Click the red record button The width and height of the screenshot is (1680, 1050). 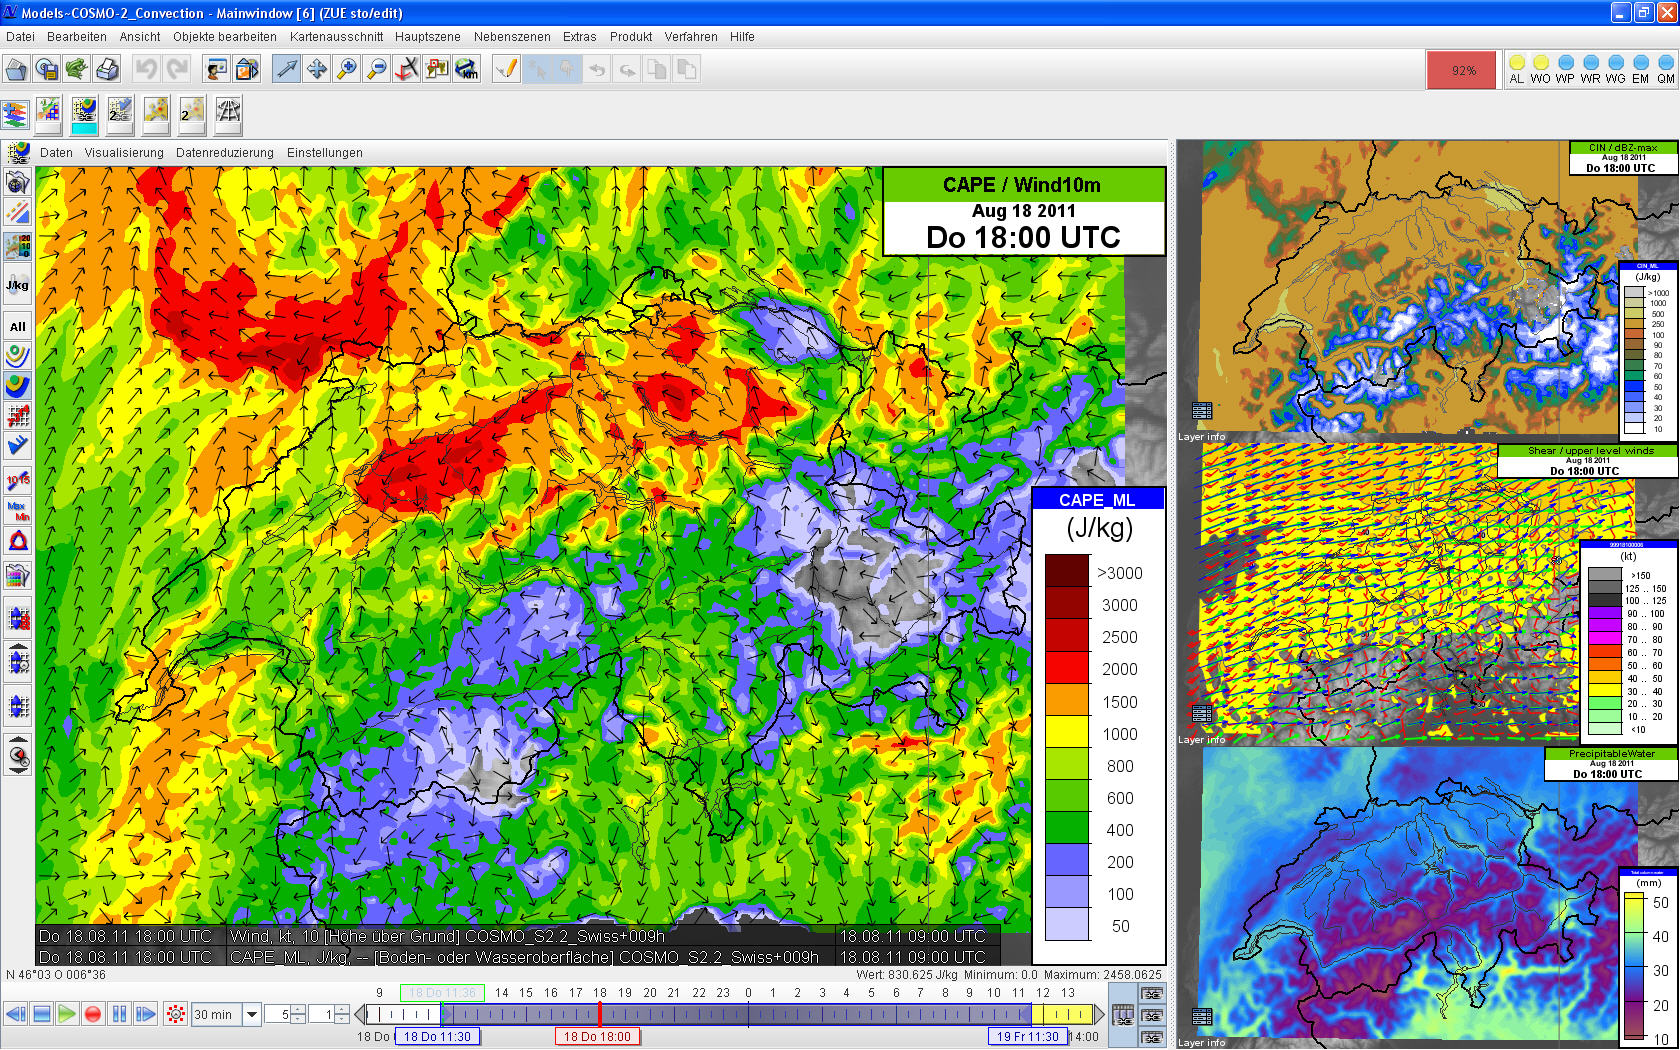93,1015
